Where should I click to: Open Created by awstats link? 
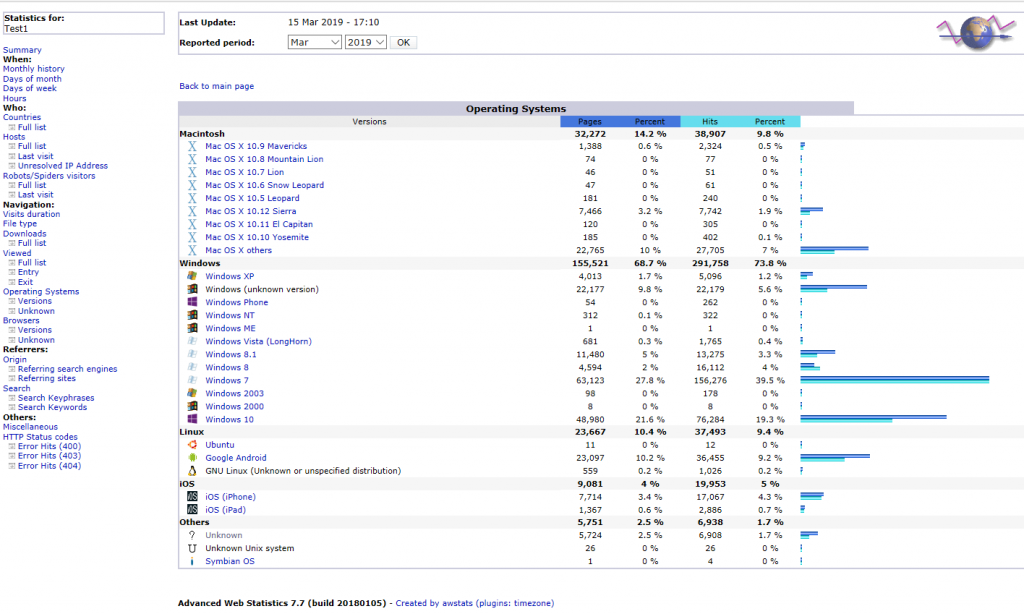(475, 604)
